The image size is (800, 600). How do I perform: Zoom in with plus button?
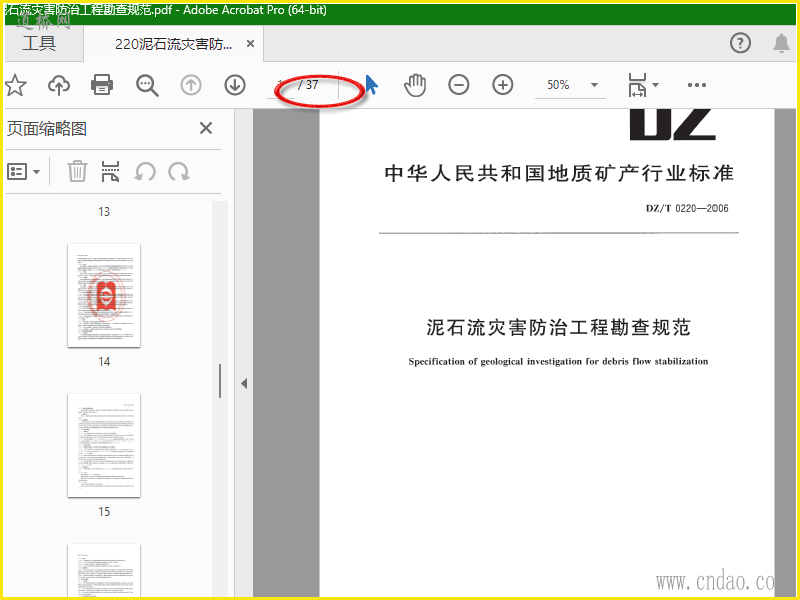(503, 85)
